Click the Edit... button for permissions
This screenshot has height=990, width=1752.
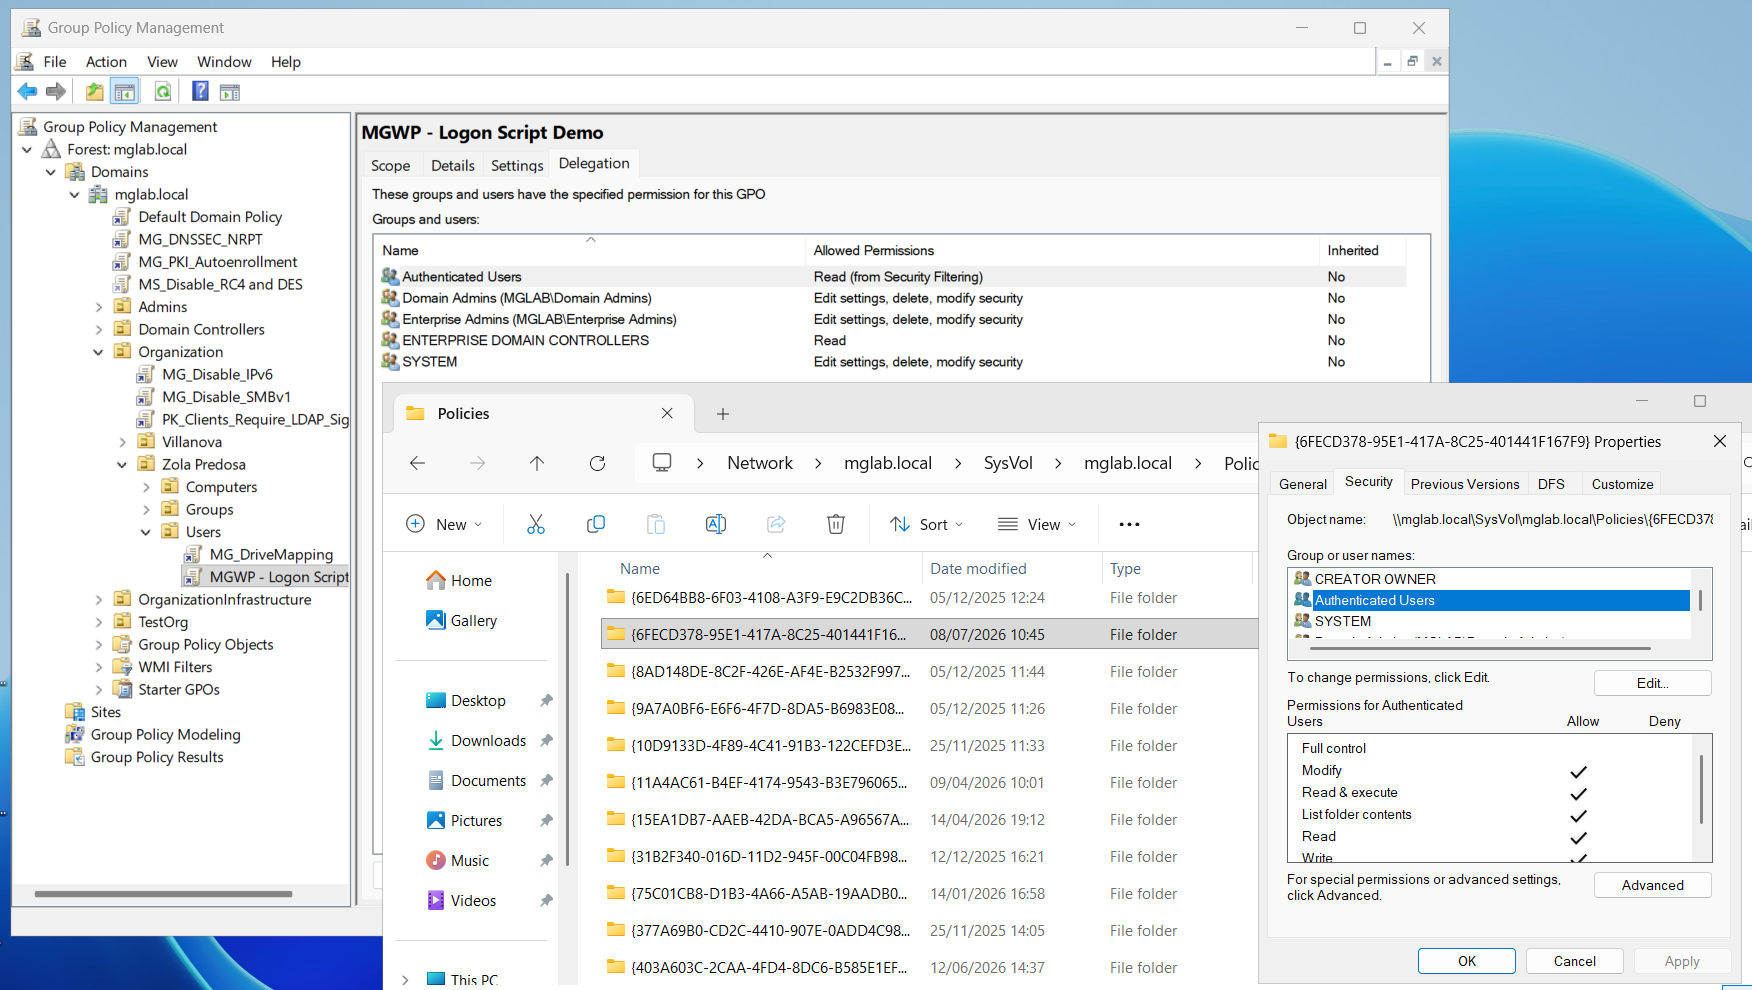click(x=1652, y=683)
